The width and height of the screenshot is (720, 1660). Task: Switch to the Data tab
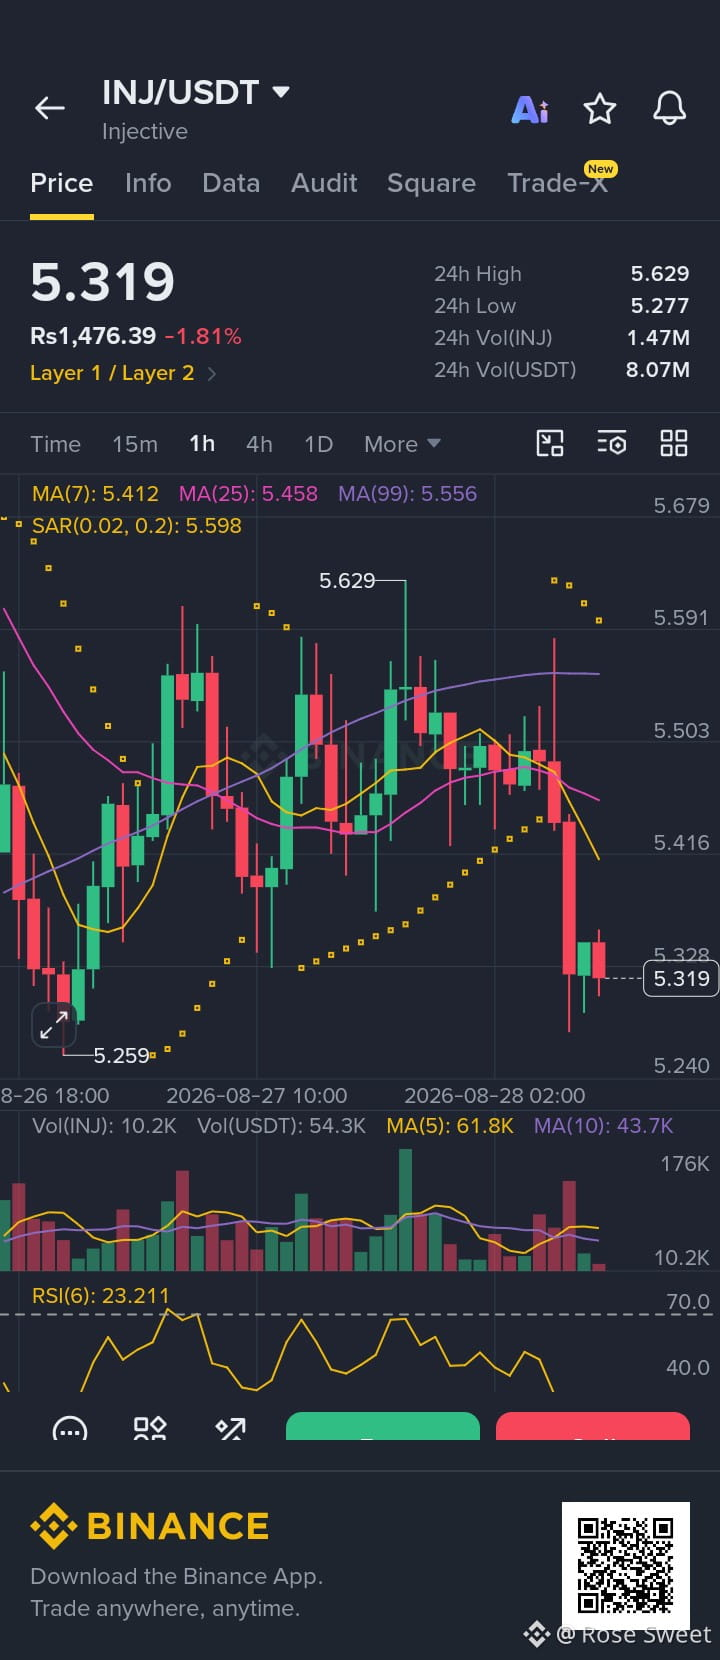pyautogui.click(x=231, y=183)
